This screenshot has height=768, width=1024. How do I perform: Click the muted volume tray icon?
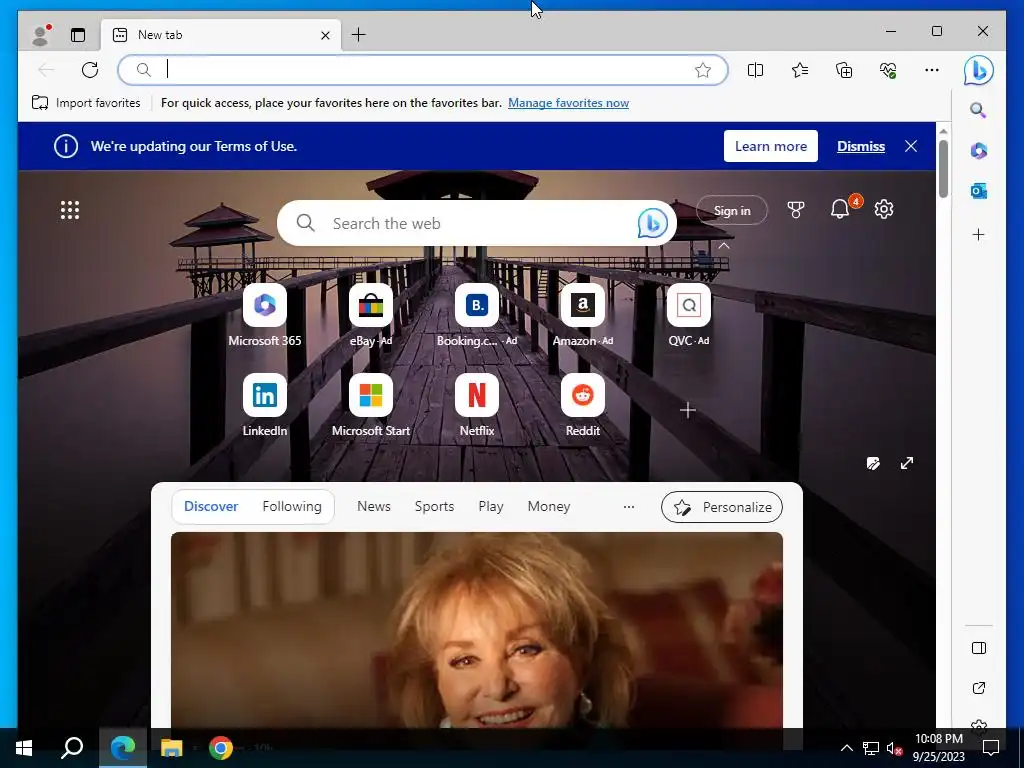coord(894,748)
